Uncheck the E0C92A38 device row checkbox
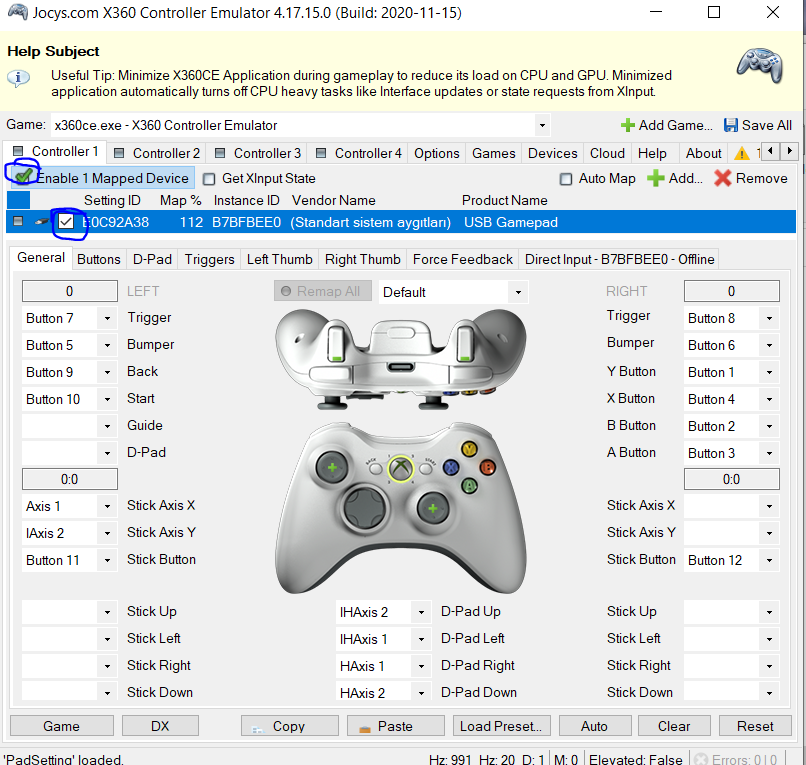Viewport: 806px width, 765px height. pyautogui.click(x=66, y=222)
